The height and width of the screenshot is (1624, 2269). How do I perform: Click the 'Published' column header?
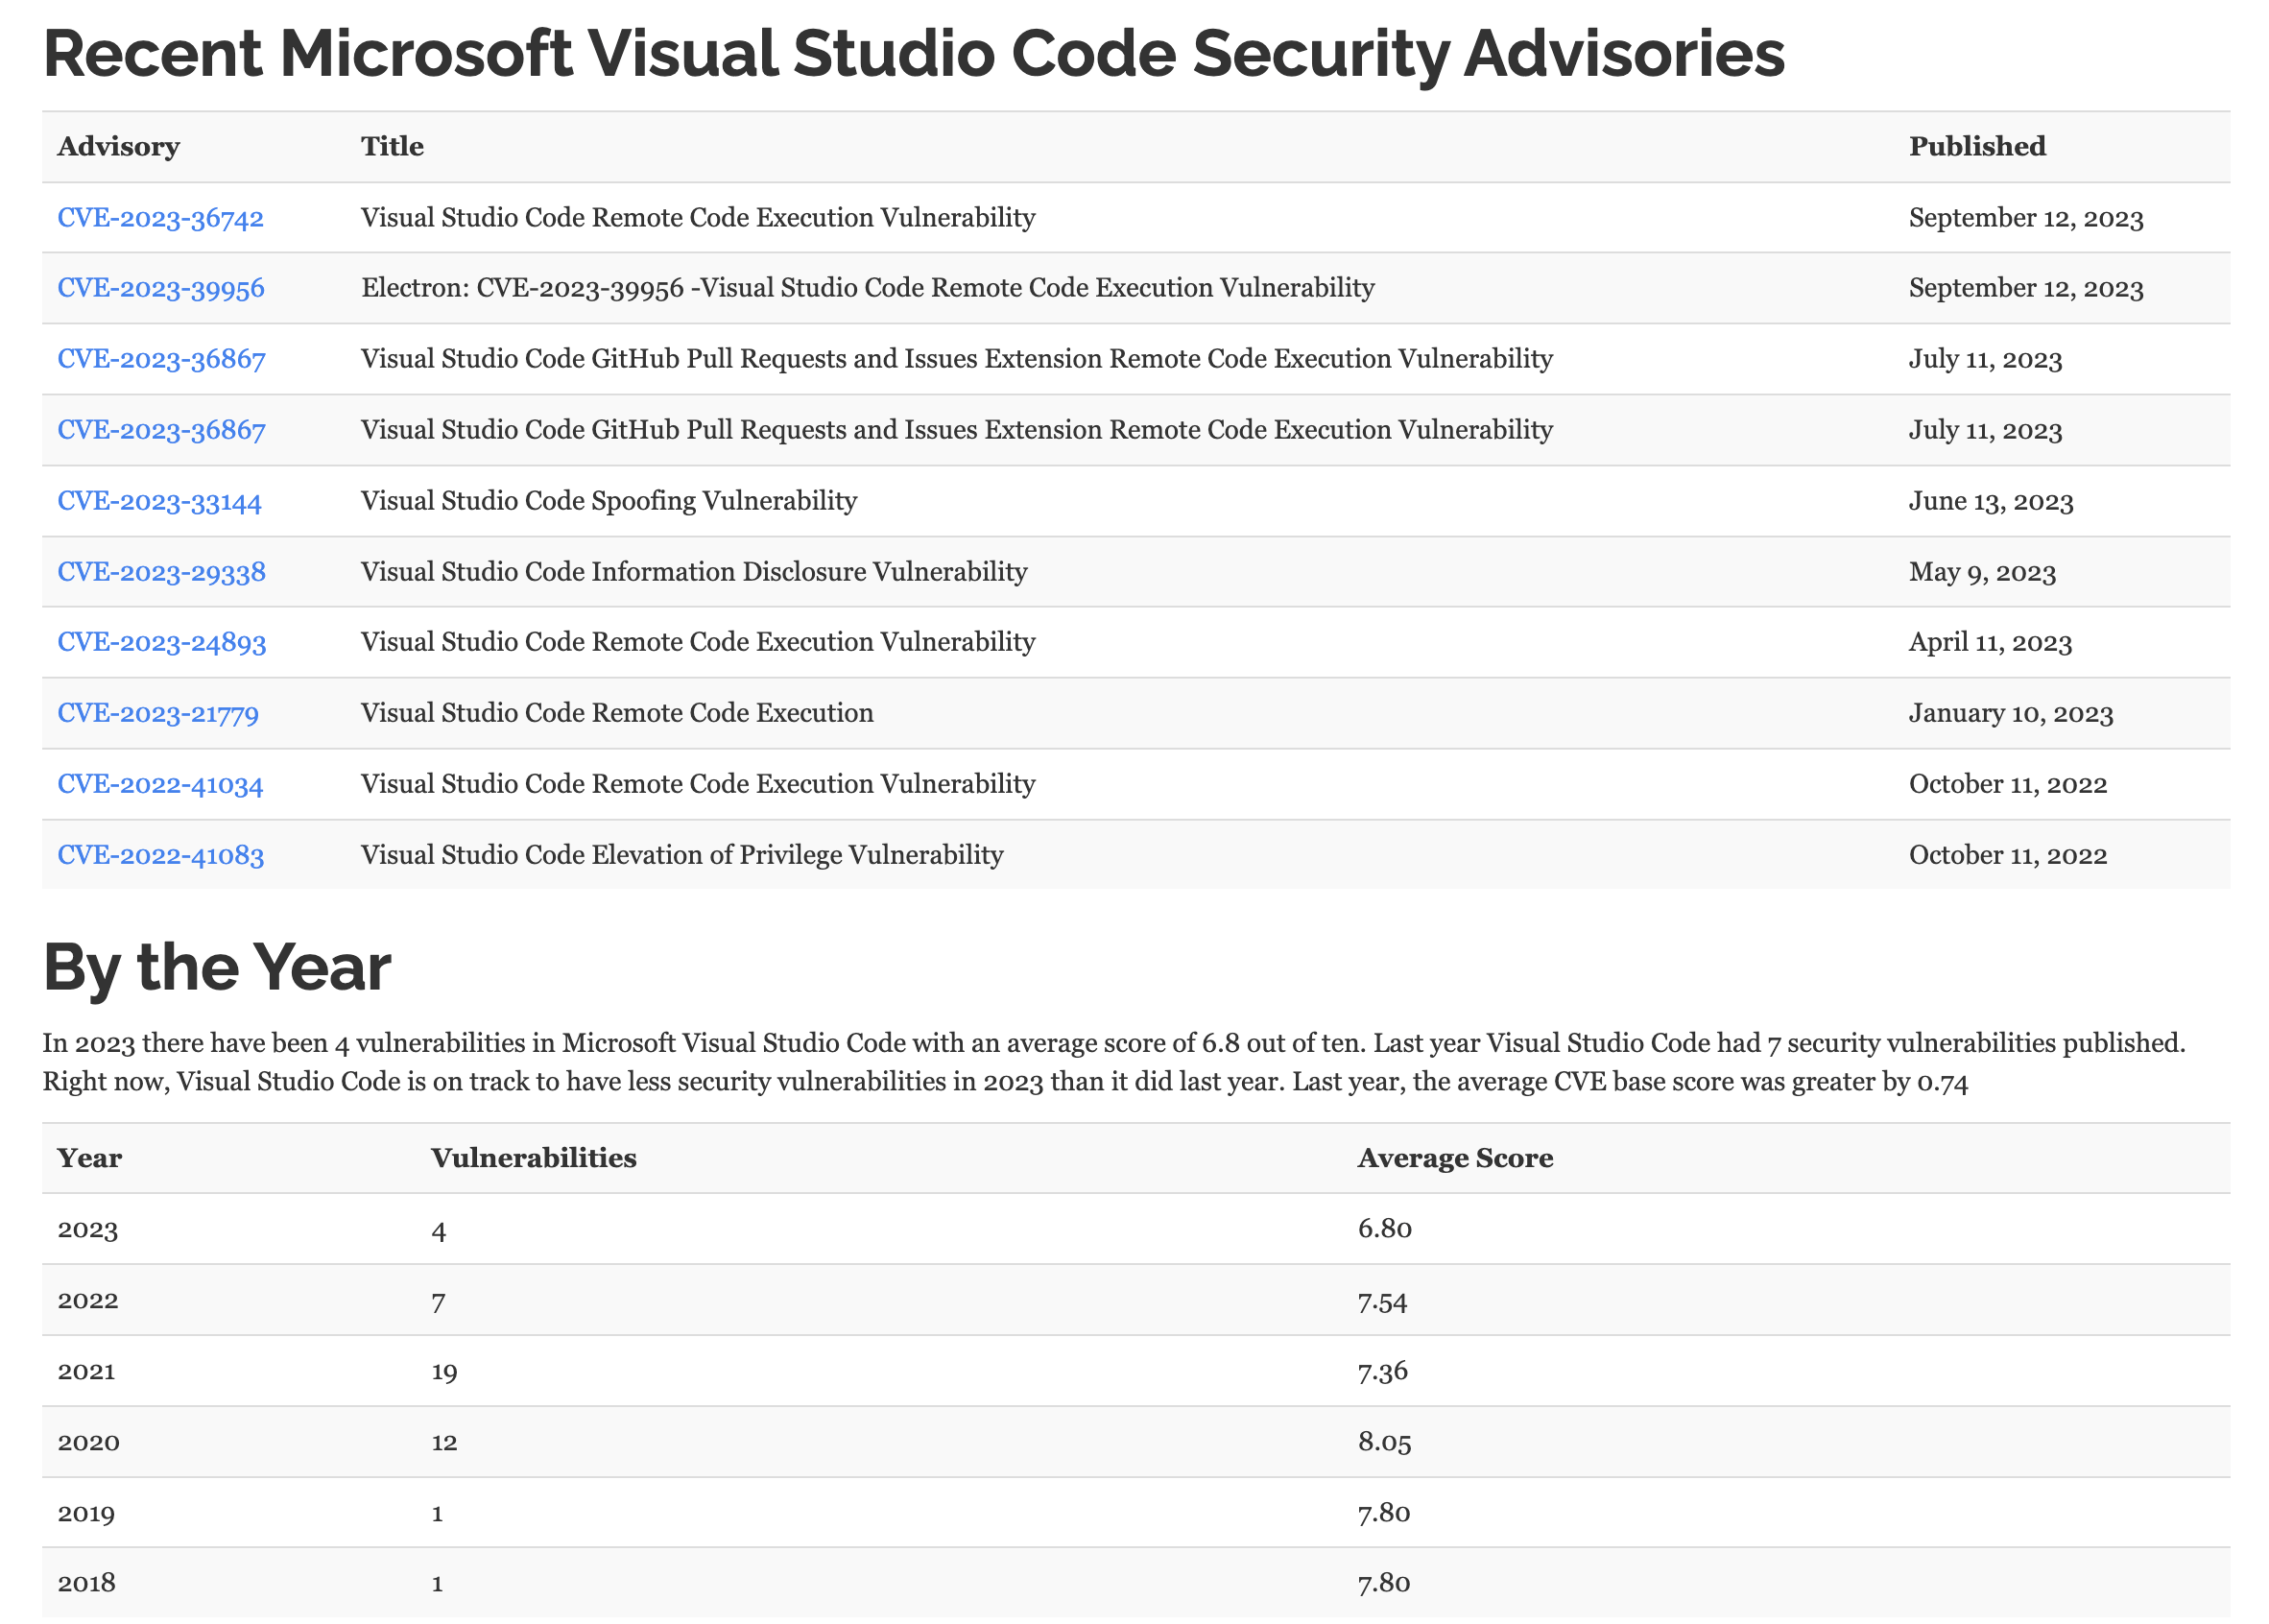[x=1977, y=147]
